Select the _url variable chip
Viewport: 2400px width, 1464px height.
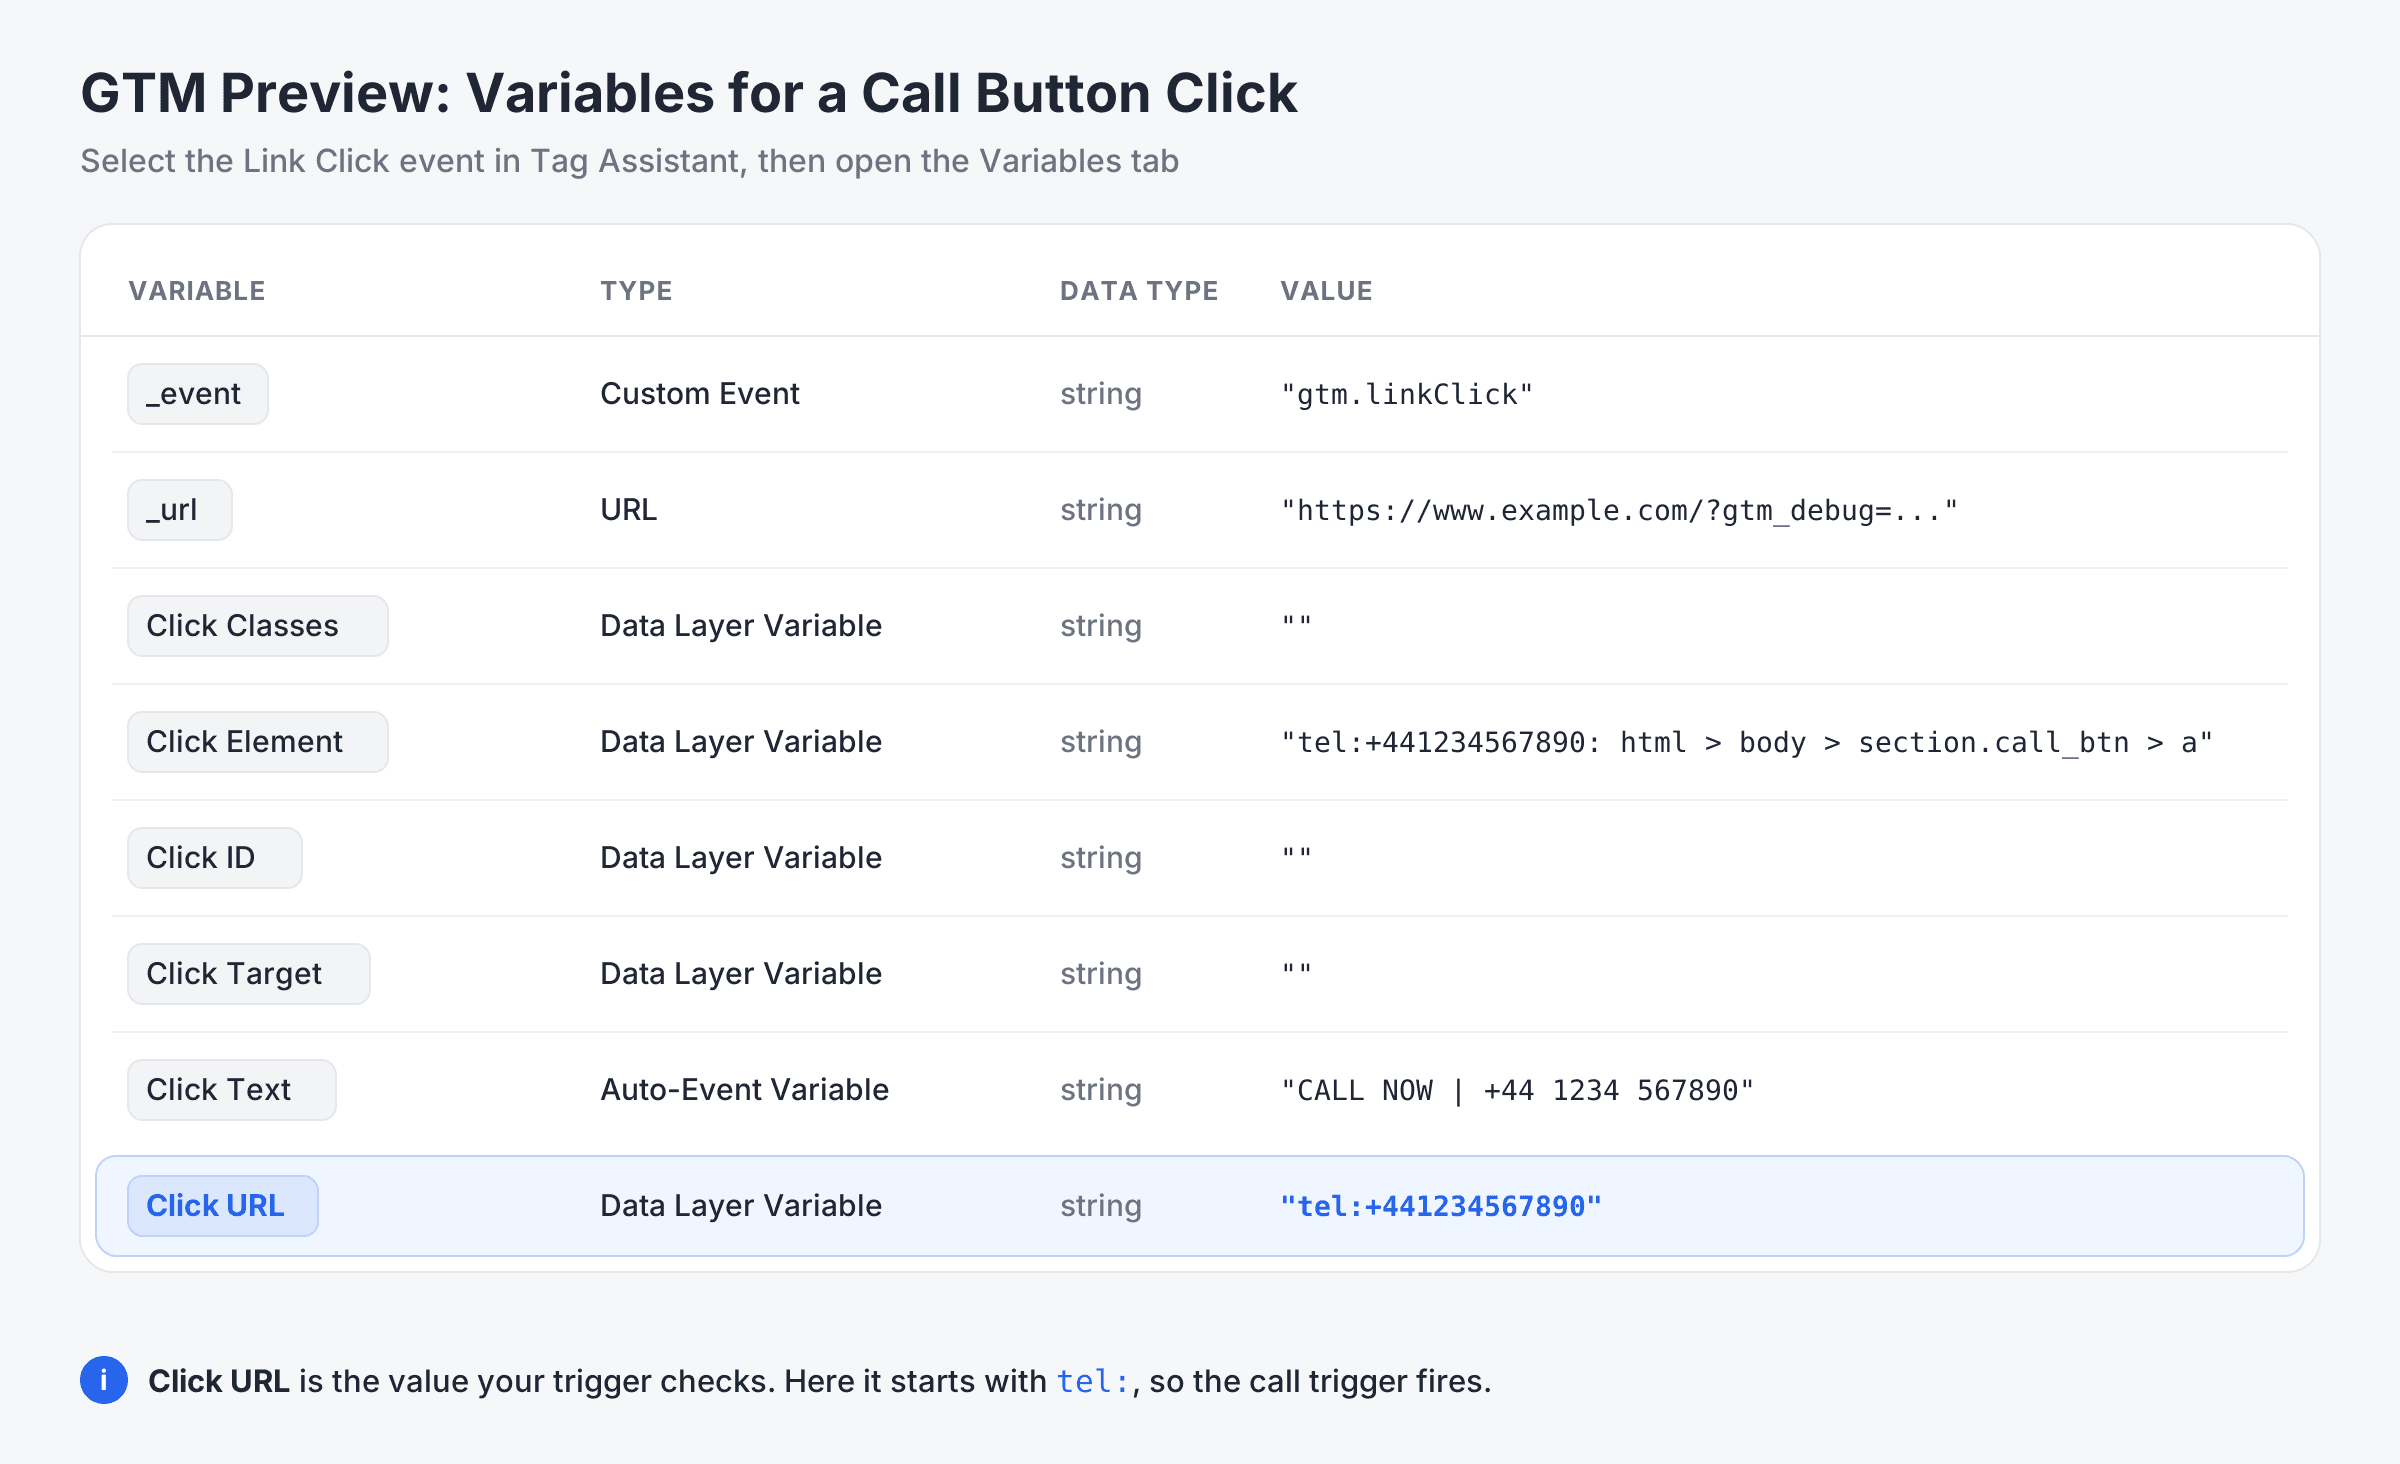pyautogui.click(x=180, y=510)
